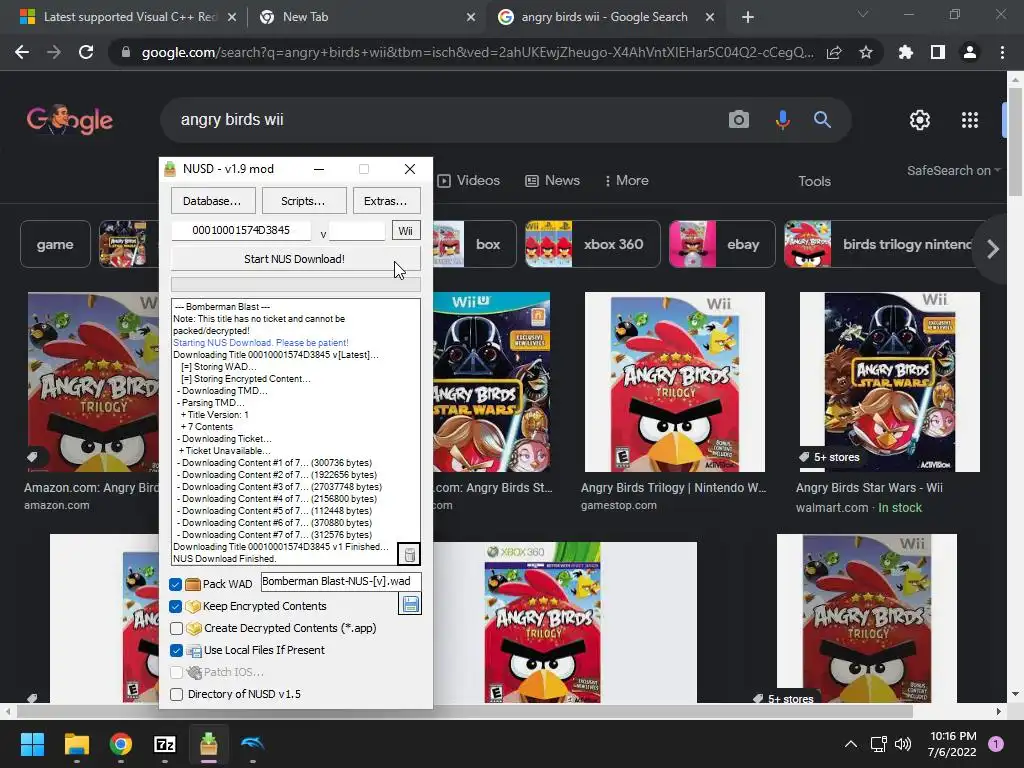Screen dimensions: 1024x768
Task: Check Directory of NUSD v1.5 option
Action: (176, 694)
